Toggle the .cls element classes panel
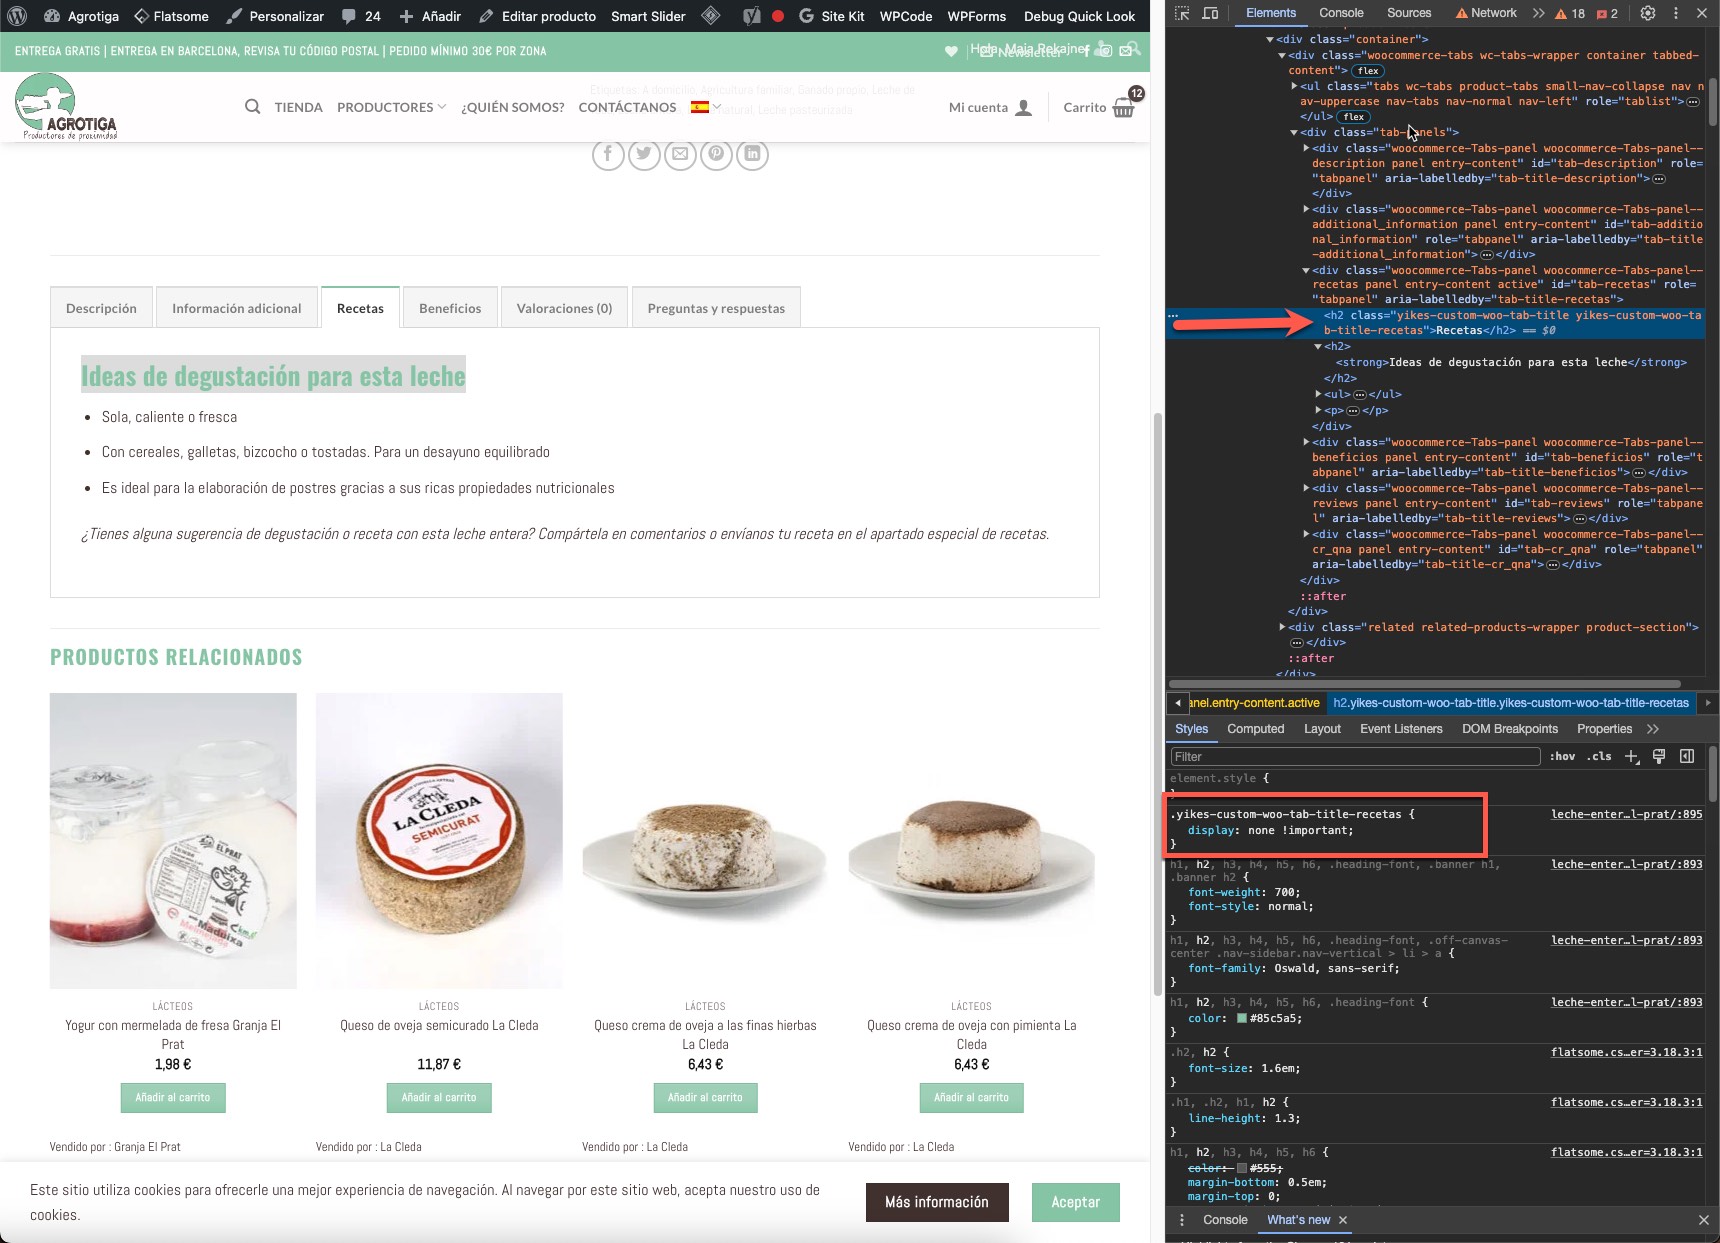Viewport: 1720px width, 1243px height. coord(1601,757)
